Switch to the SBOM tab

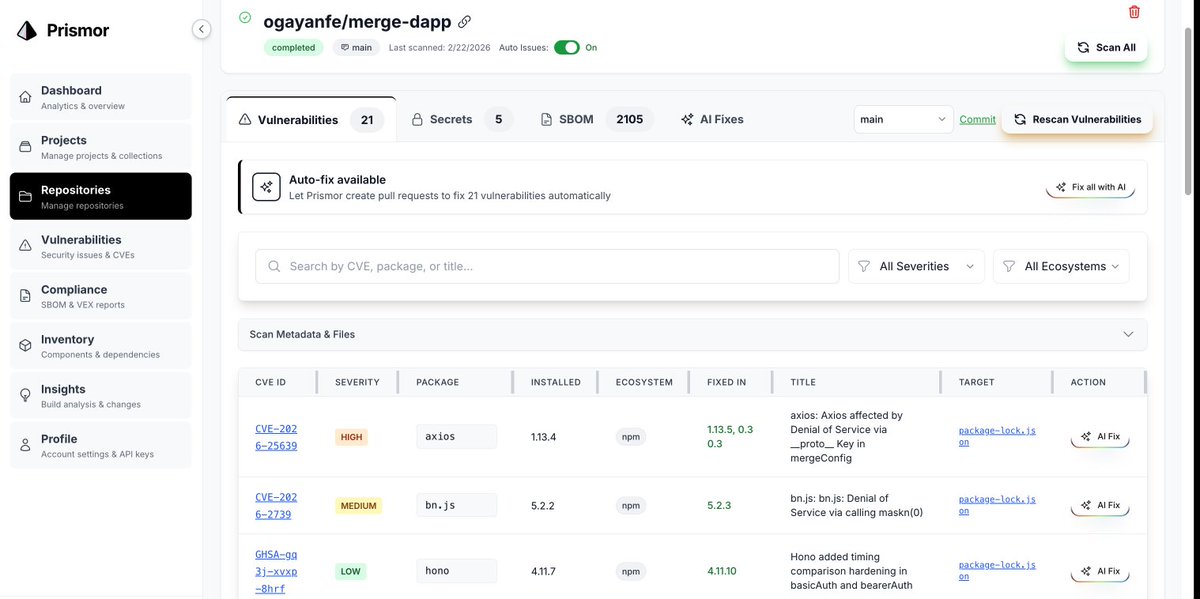[597, 120]
